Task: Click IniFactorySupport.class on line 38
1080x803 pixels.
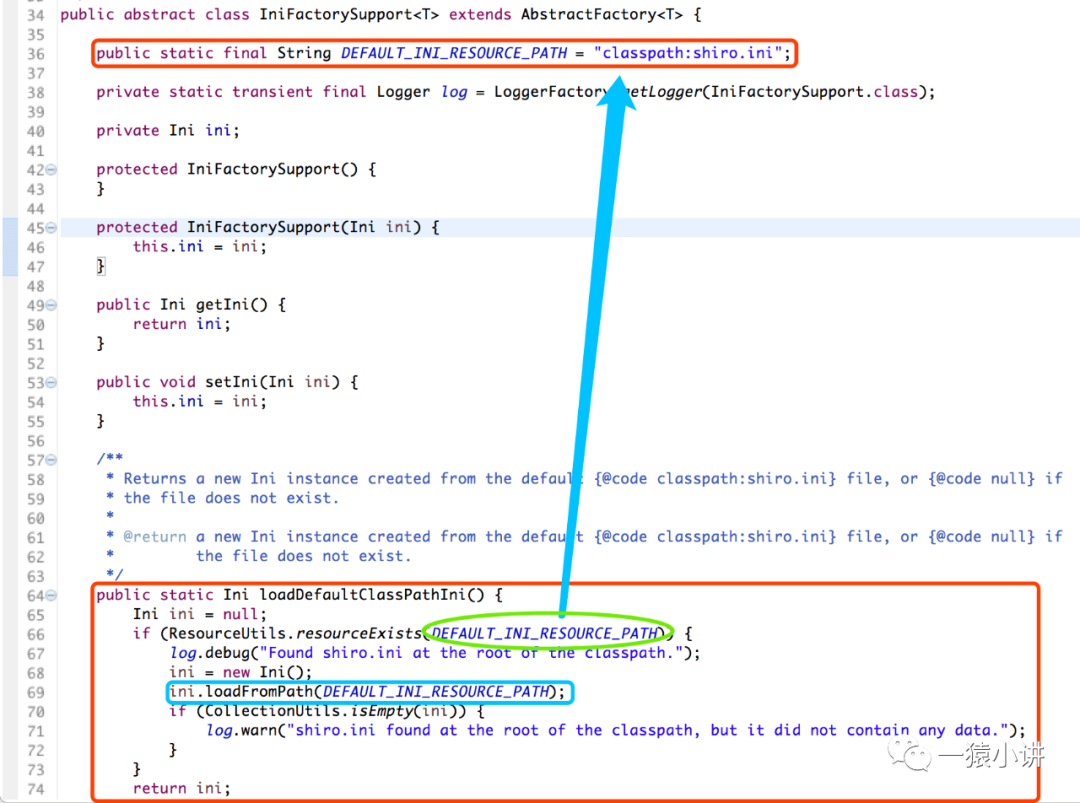Action: pyautogui.click(x=814, y=92)
